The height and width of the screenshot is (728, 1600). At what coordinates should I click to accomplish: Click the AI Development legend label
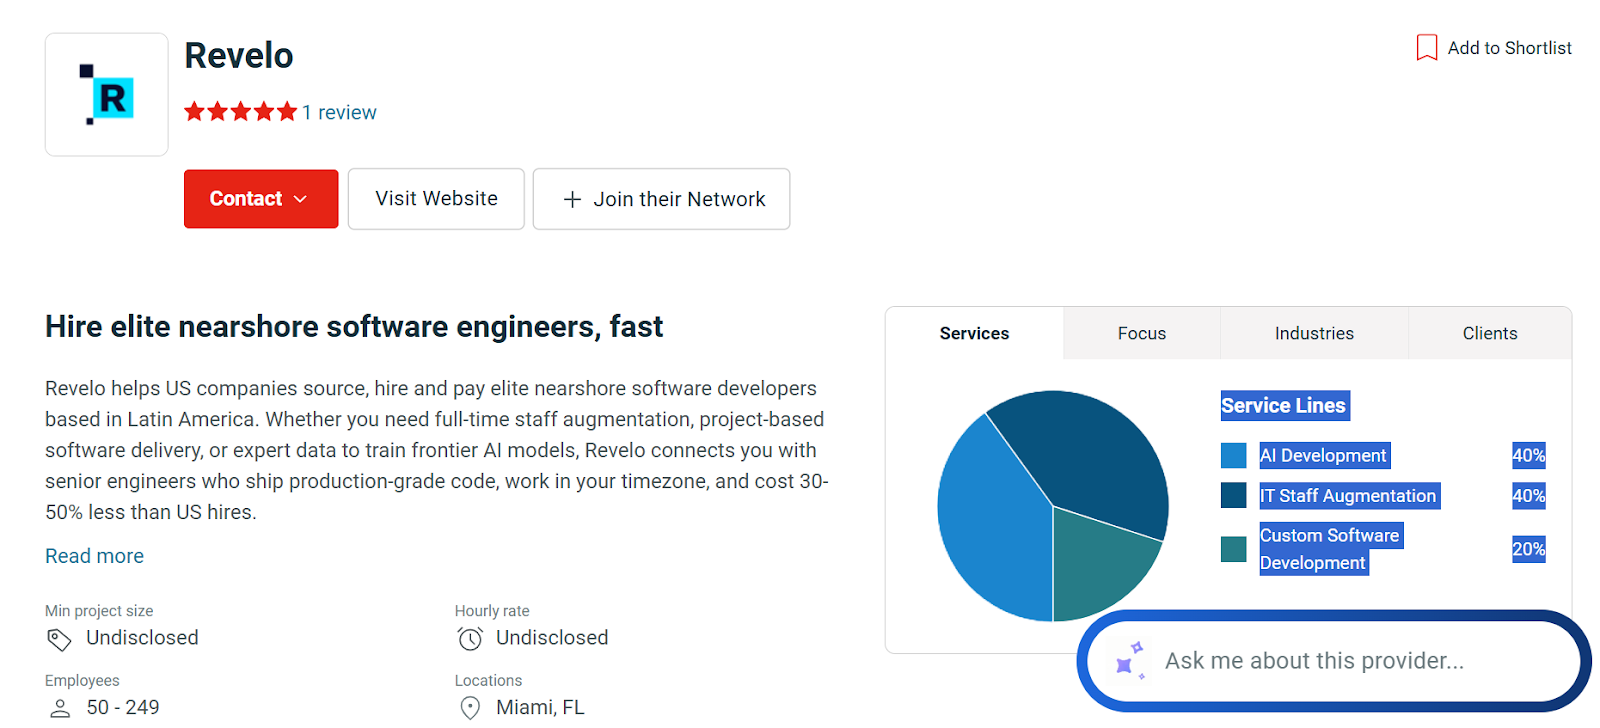tap(1324, 456)
